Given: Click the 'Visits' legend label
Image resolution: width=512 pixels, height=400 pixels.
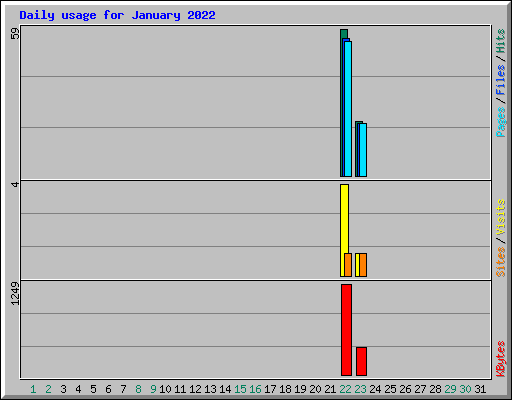Looking at the screenshot, I should pos(500,217).
